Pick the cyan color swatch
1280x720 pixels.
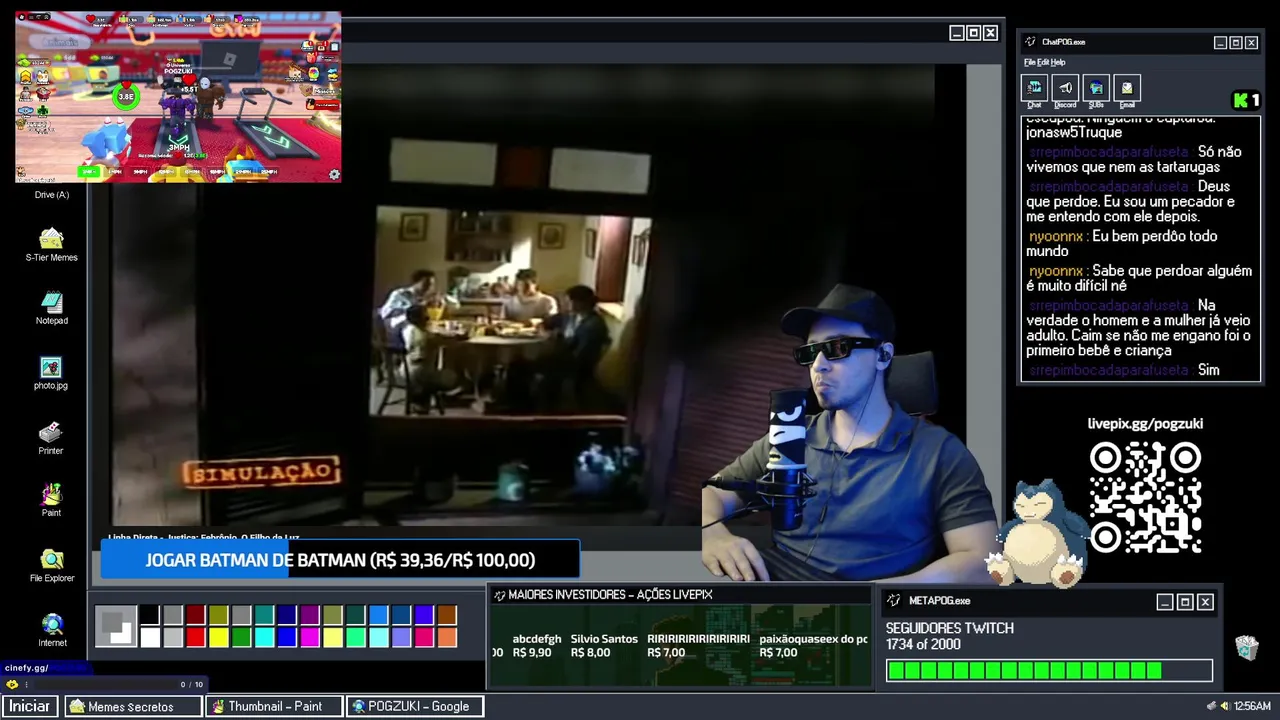coord(265,637)
